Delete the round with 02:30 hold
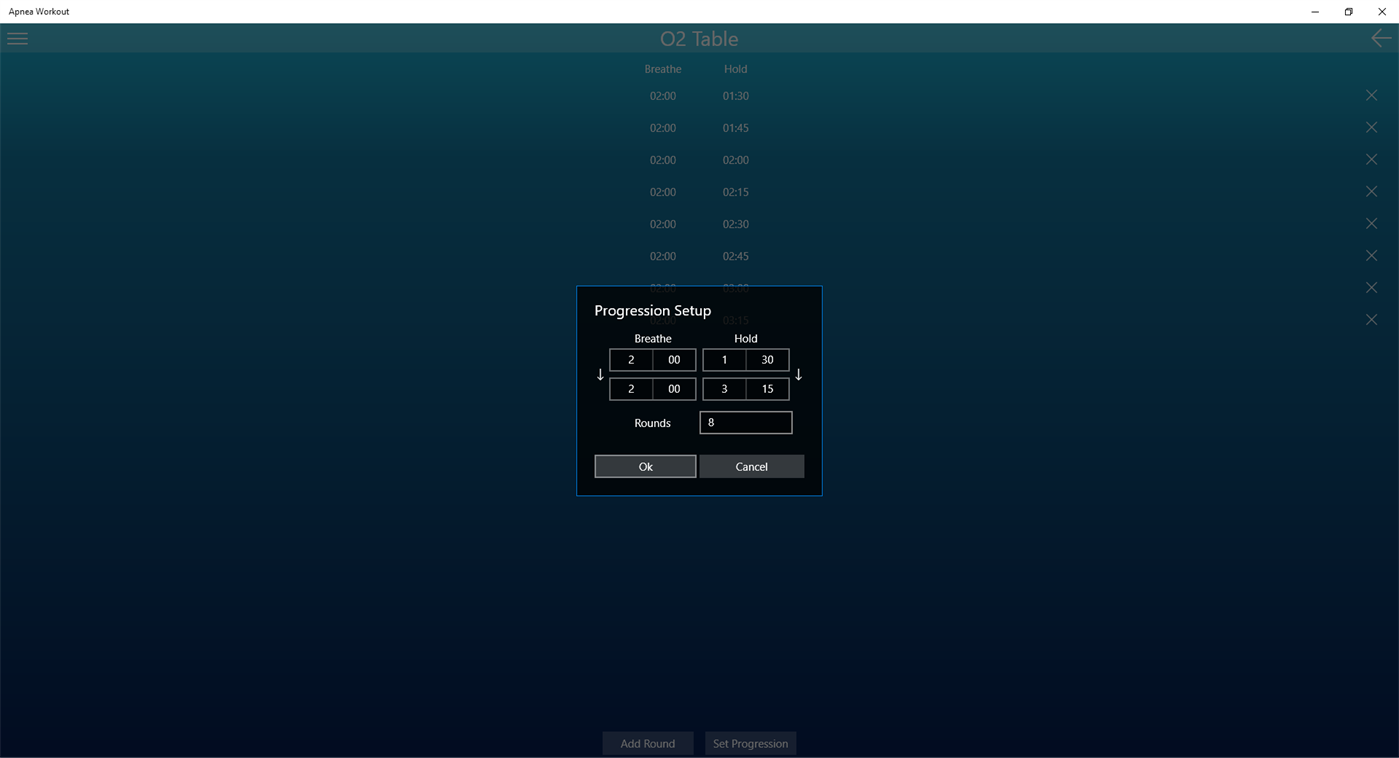The width and height of the screenshot is (1399, 758). [x=1371, y=223]
